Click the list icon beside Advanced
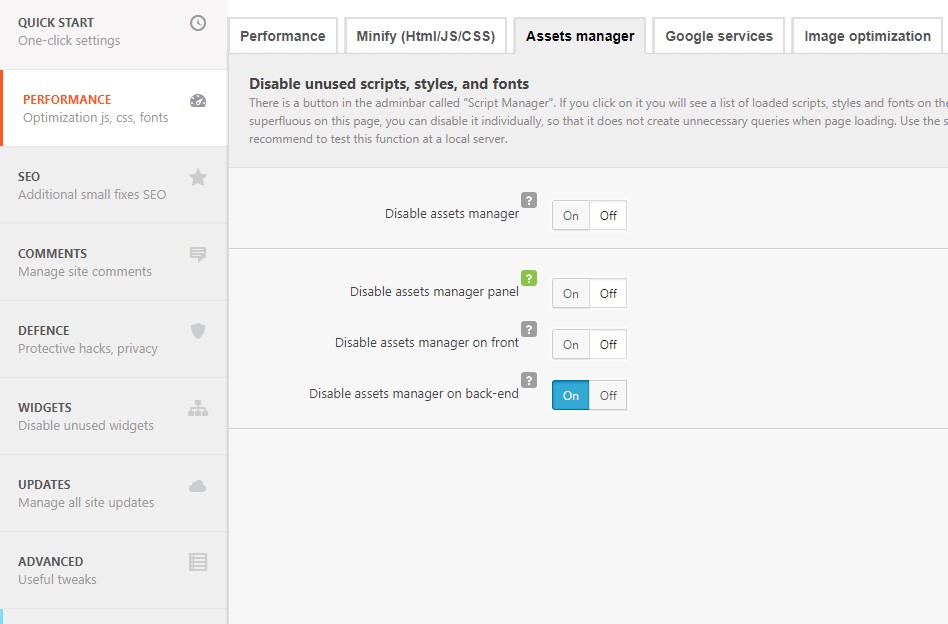The height and width of the screenshot is (624, 948). (x=198, y=562)
